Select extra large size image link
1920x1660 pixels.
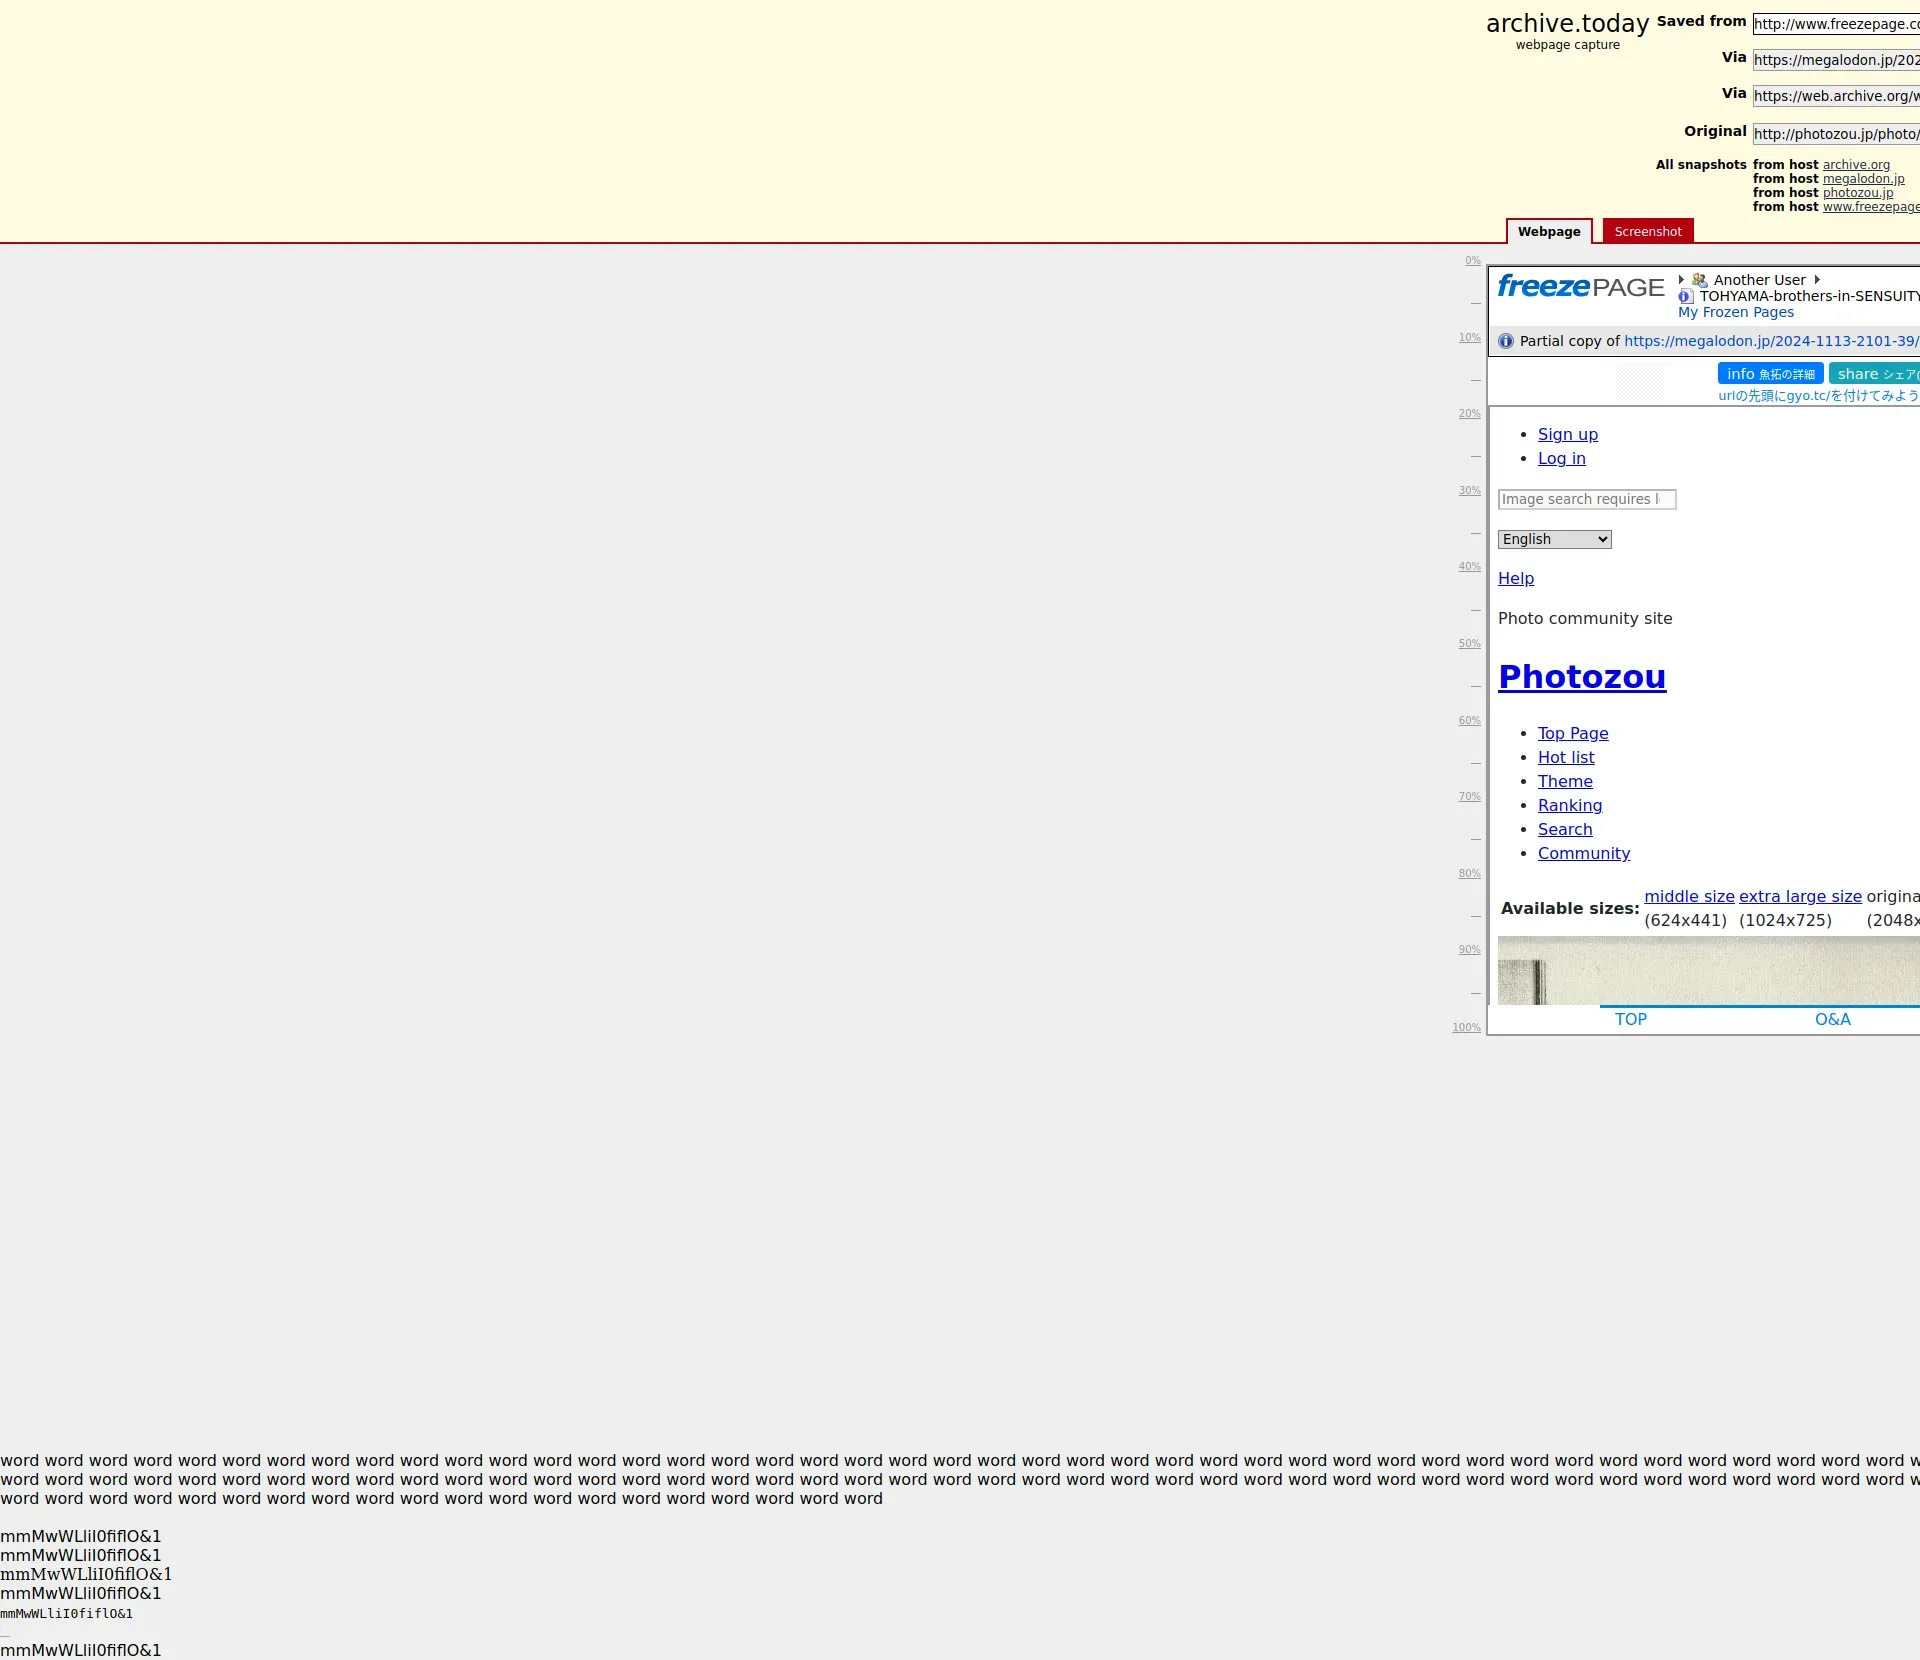pyautogui.click(x=1800, y=896)
